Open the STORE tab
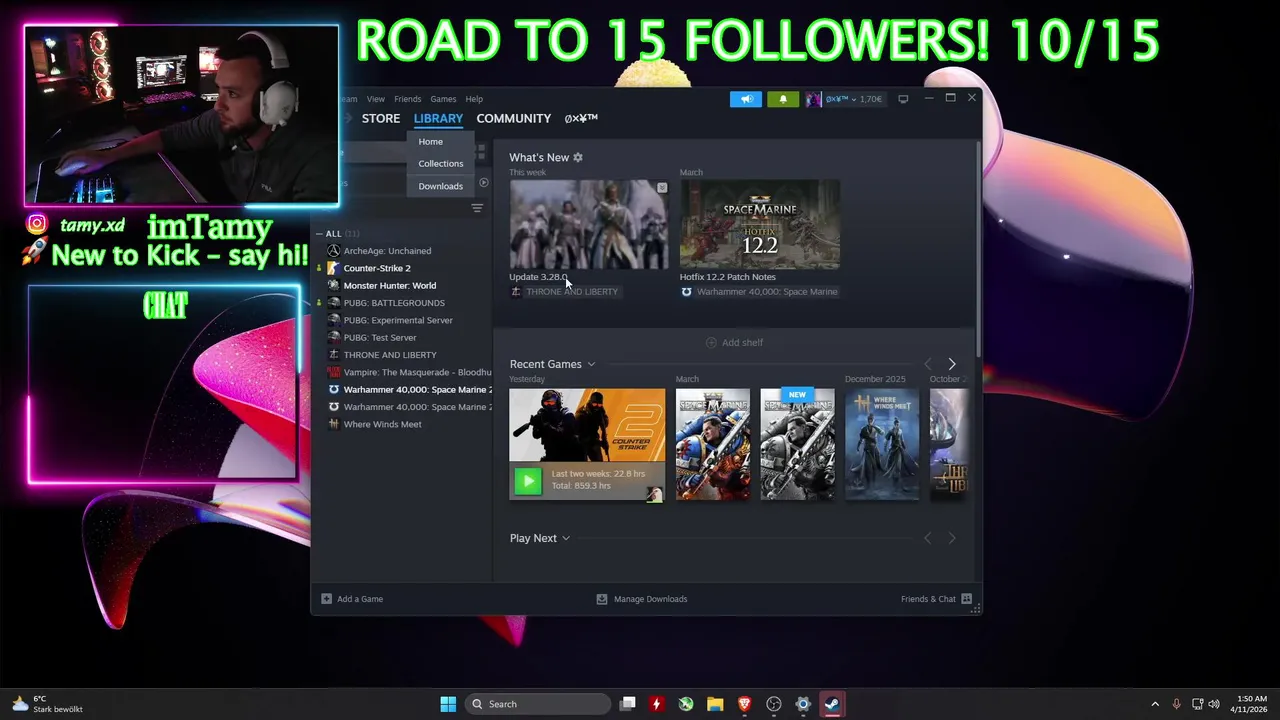This screenshot has height=720, width=1280. pos(381,118)
